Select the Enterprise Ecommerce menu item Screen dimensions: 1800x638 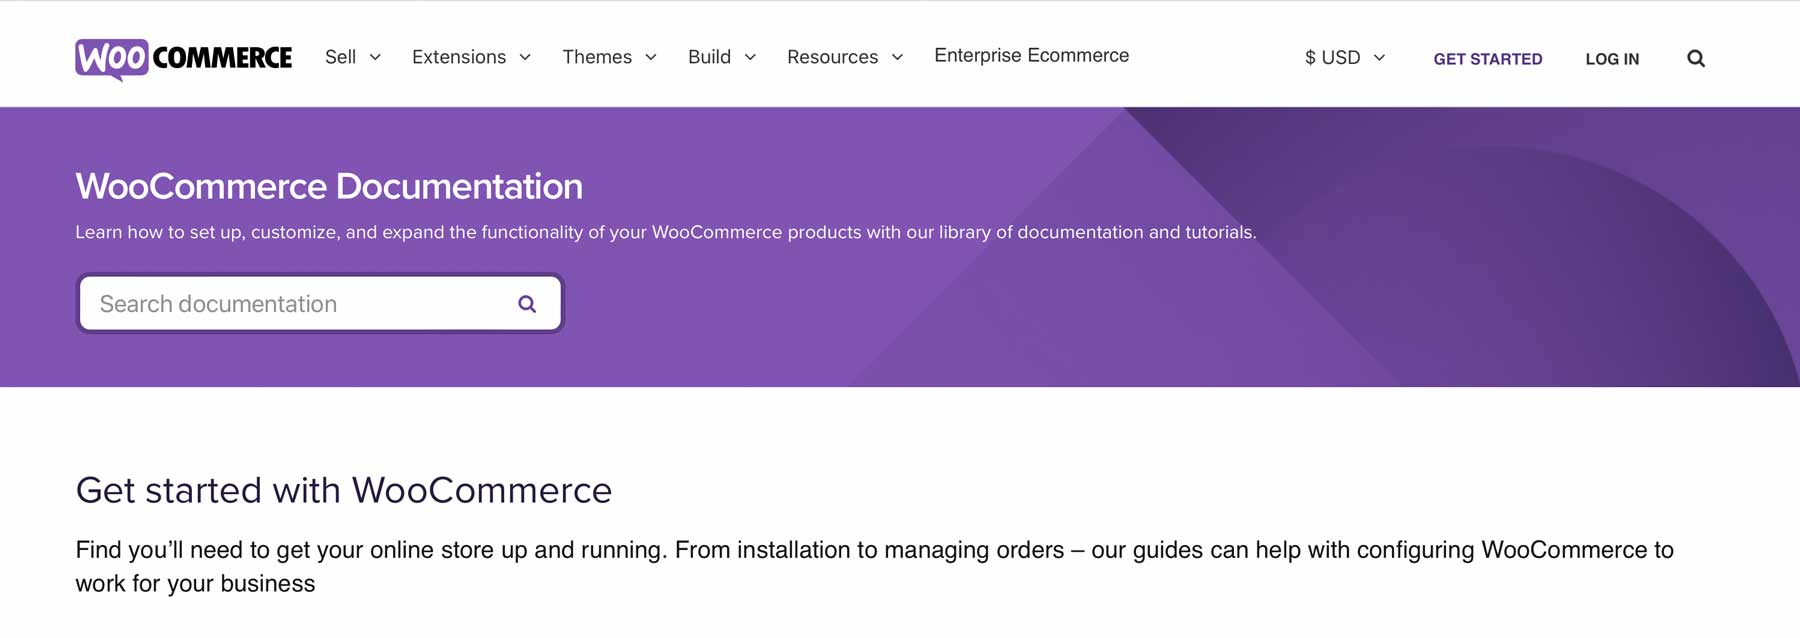click(1031, 56)
